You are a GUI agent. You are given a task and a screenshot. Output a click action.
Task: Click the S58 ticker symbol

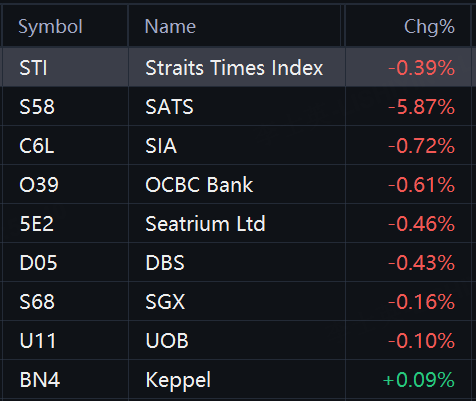(37, 107)
